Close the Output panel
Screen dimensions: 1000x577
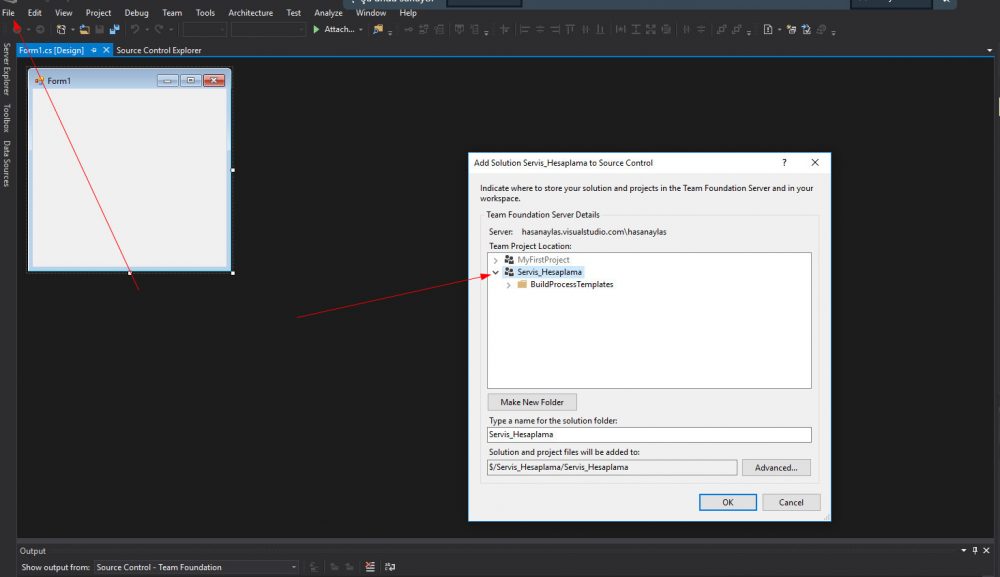(x=987, y=550)
